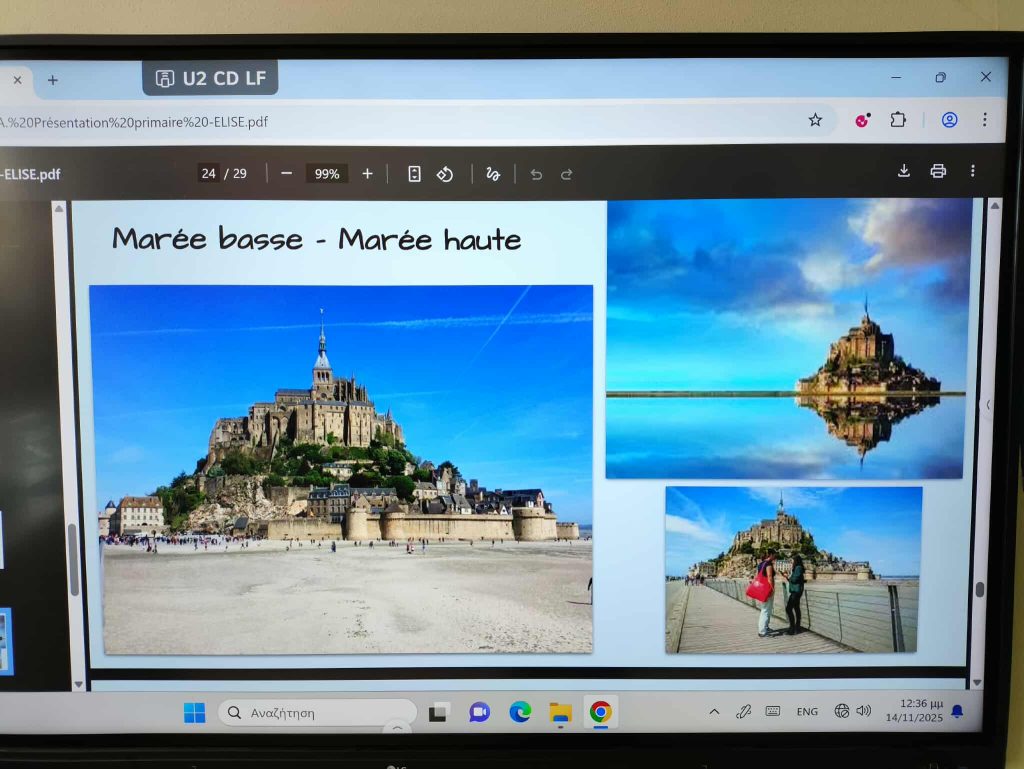Click the page number field showing 24

208,174
